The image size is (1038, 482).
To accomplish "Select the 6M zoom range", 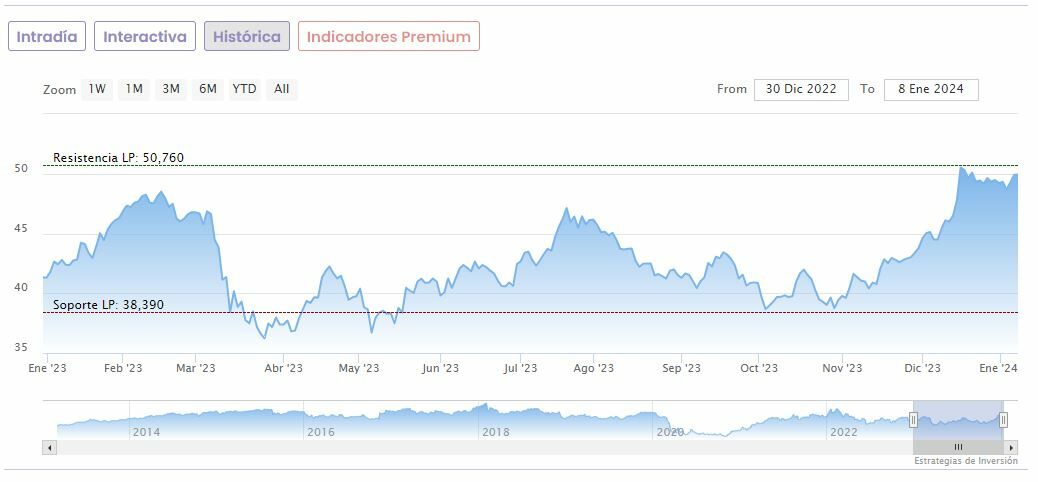I will tap(208, 89).
